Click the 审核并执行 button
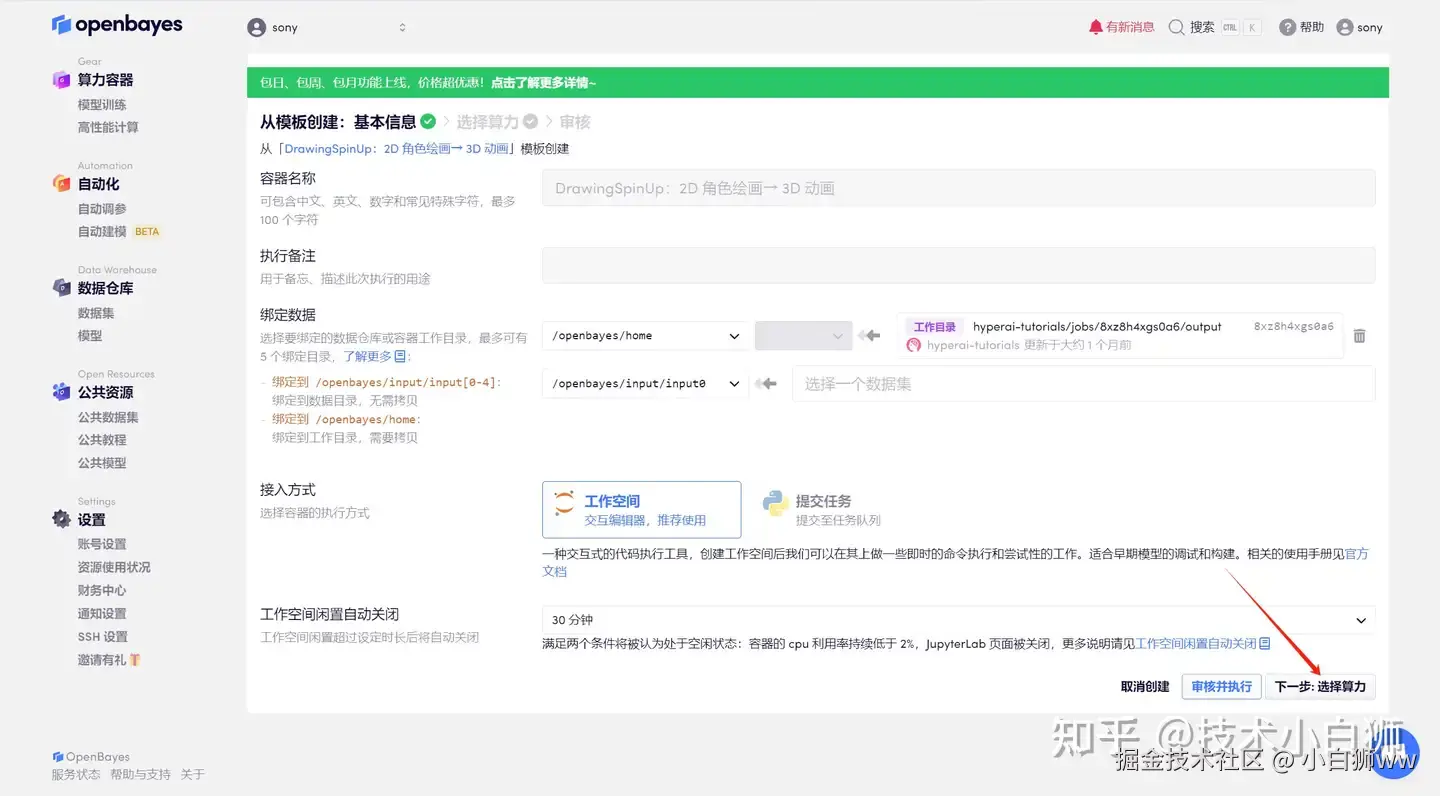 [x=1221, y=687]
